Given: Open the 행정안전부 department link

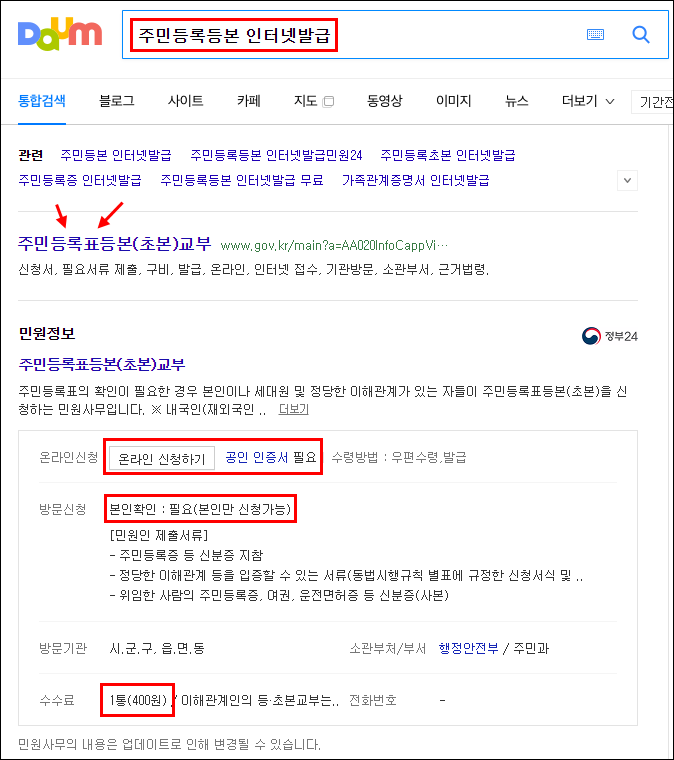Looking at the screenshot, I should (x=469, y=649).
